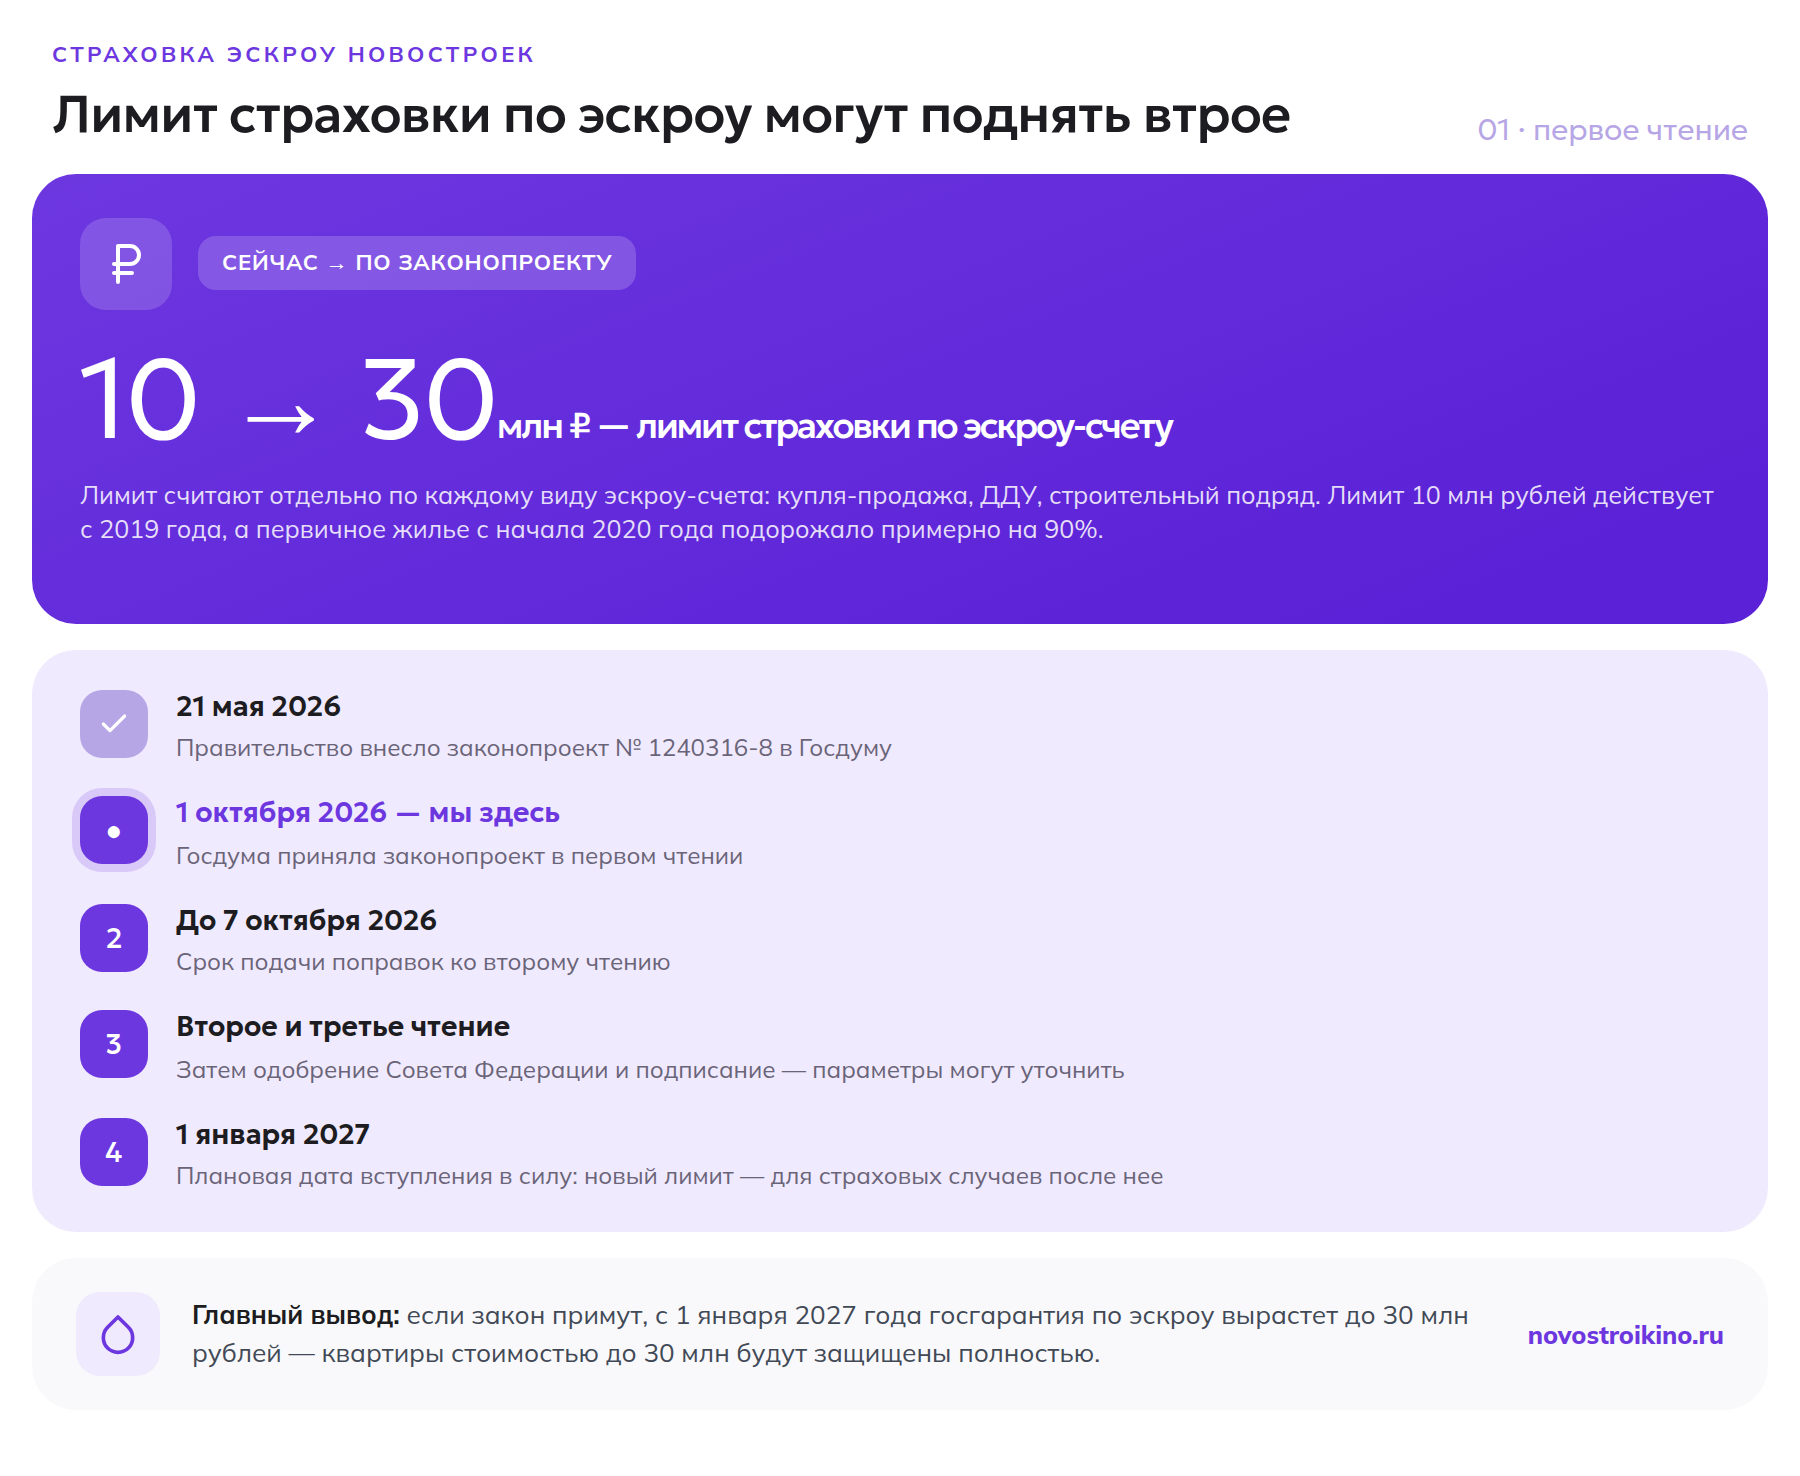Click the large number 10
Image resolution: width=1800 pixels, height=1476 pixels.
click(138, 400)
